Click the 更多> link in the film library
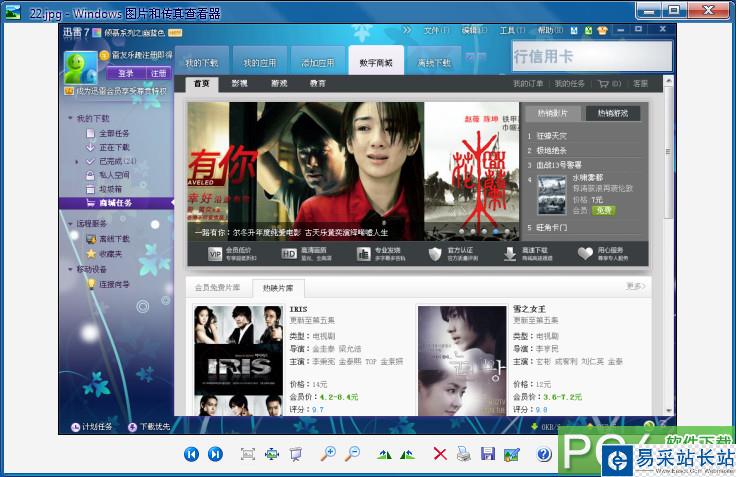The image size is (736, 477). pyautogui.click(x=636, y=286)
